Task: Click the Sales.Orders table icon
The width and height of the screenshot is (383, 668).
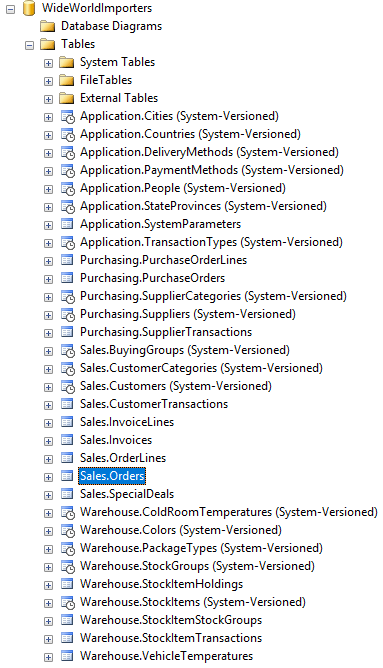Action: click(67, 476)
